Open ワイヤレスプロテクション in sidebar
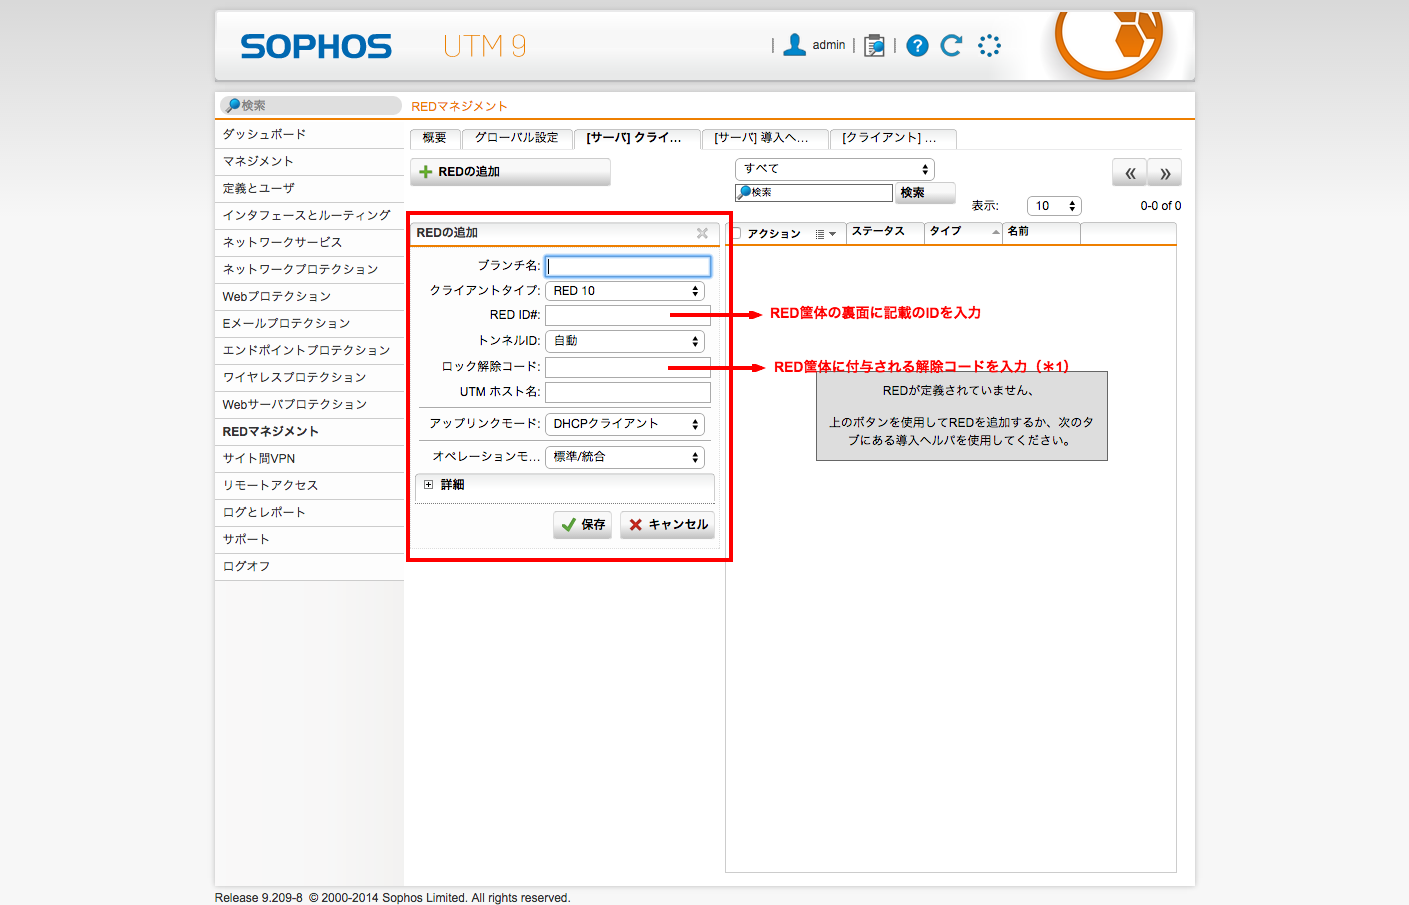Image resolution: width=1409 pixels, height=905 pixels. 309,378
